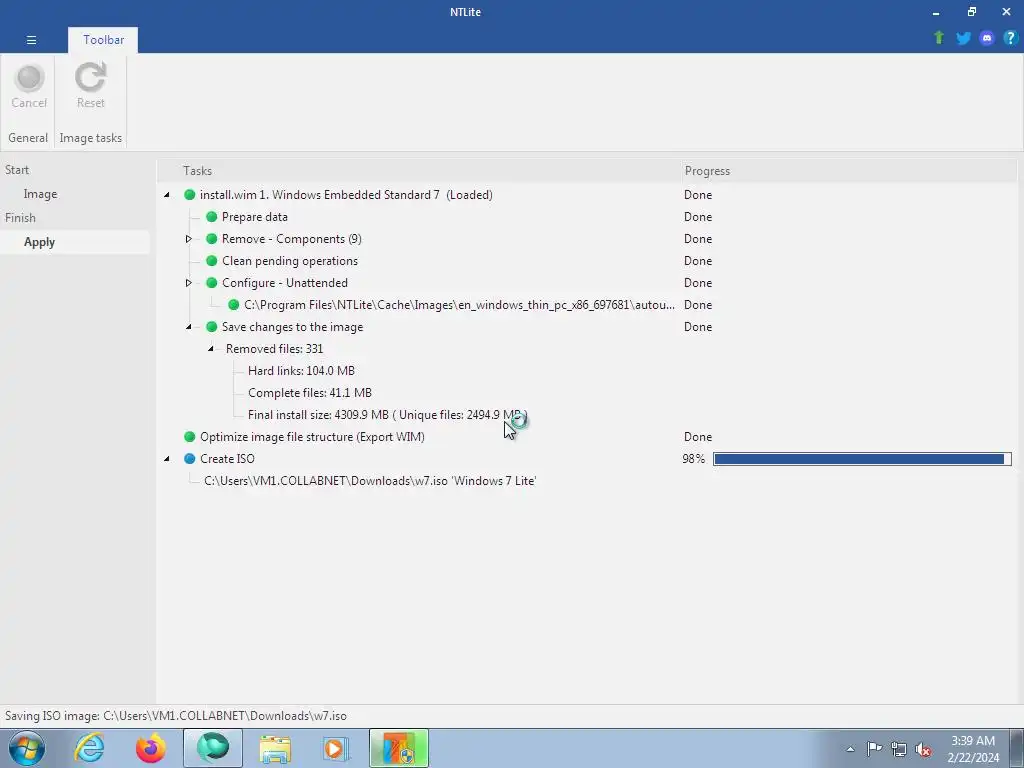Click the 98% progress value
The height and width of the screenshot is (768, 1024).
tap(694, 459)
